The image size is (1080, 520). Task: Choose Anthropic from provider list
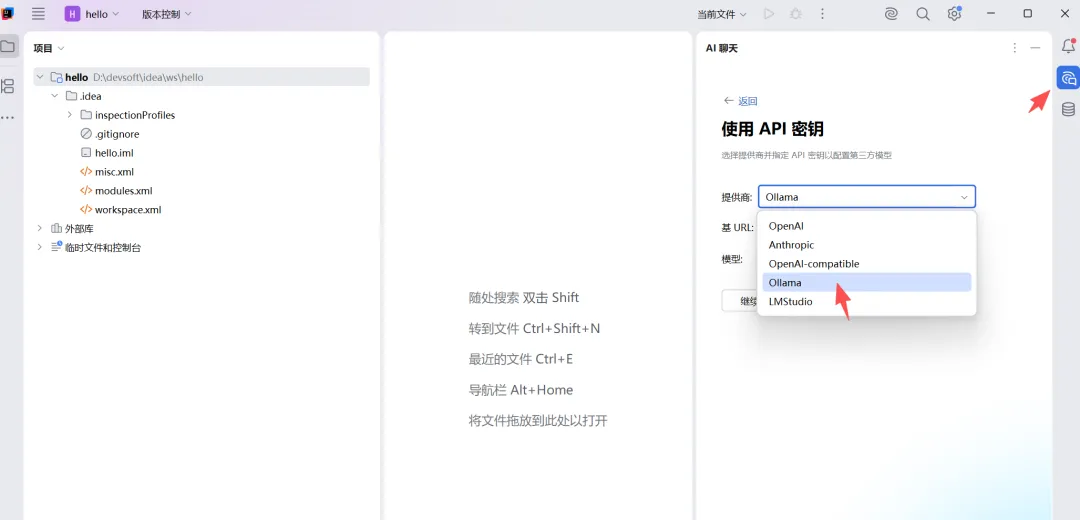(x=866, y=245)
